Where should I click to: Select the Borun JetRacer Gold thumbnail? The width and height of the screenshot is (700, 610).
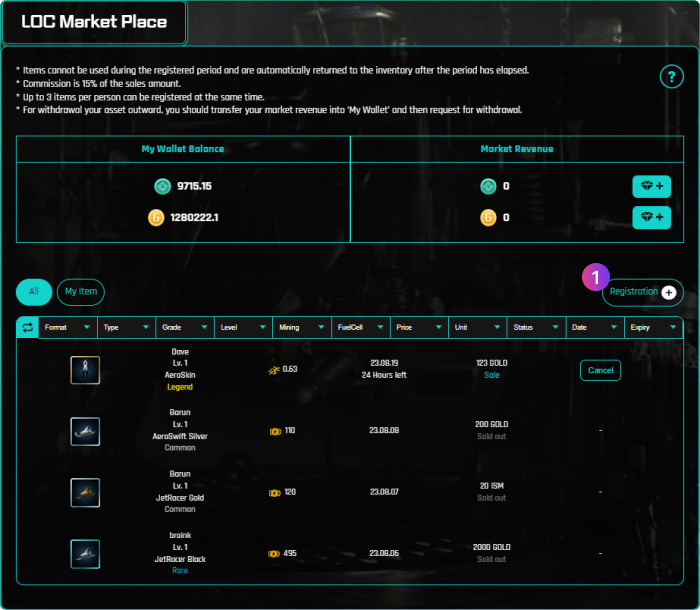tap(85, 492)
